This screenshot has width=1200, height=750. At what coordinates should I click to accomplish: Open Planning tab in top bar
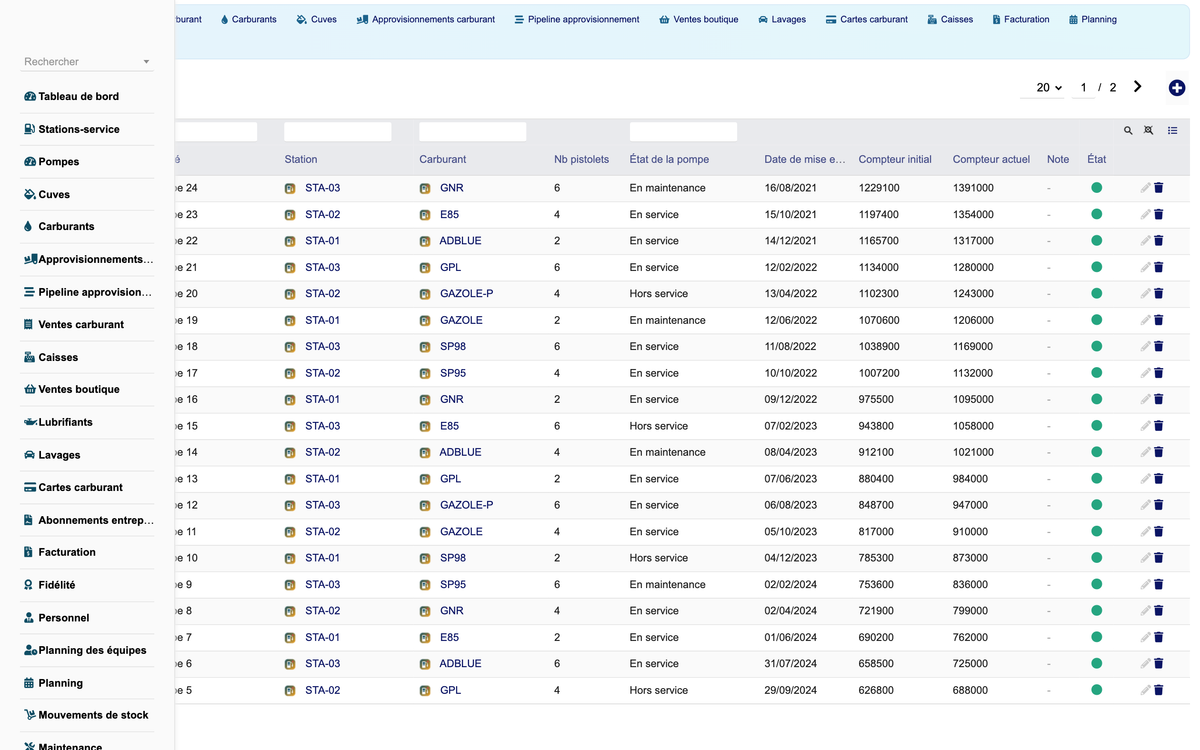1093,19
